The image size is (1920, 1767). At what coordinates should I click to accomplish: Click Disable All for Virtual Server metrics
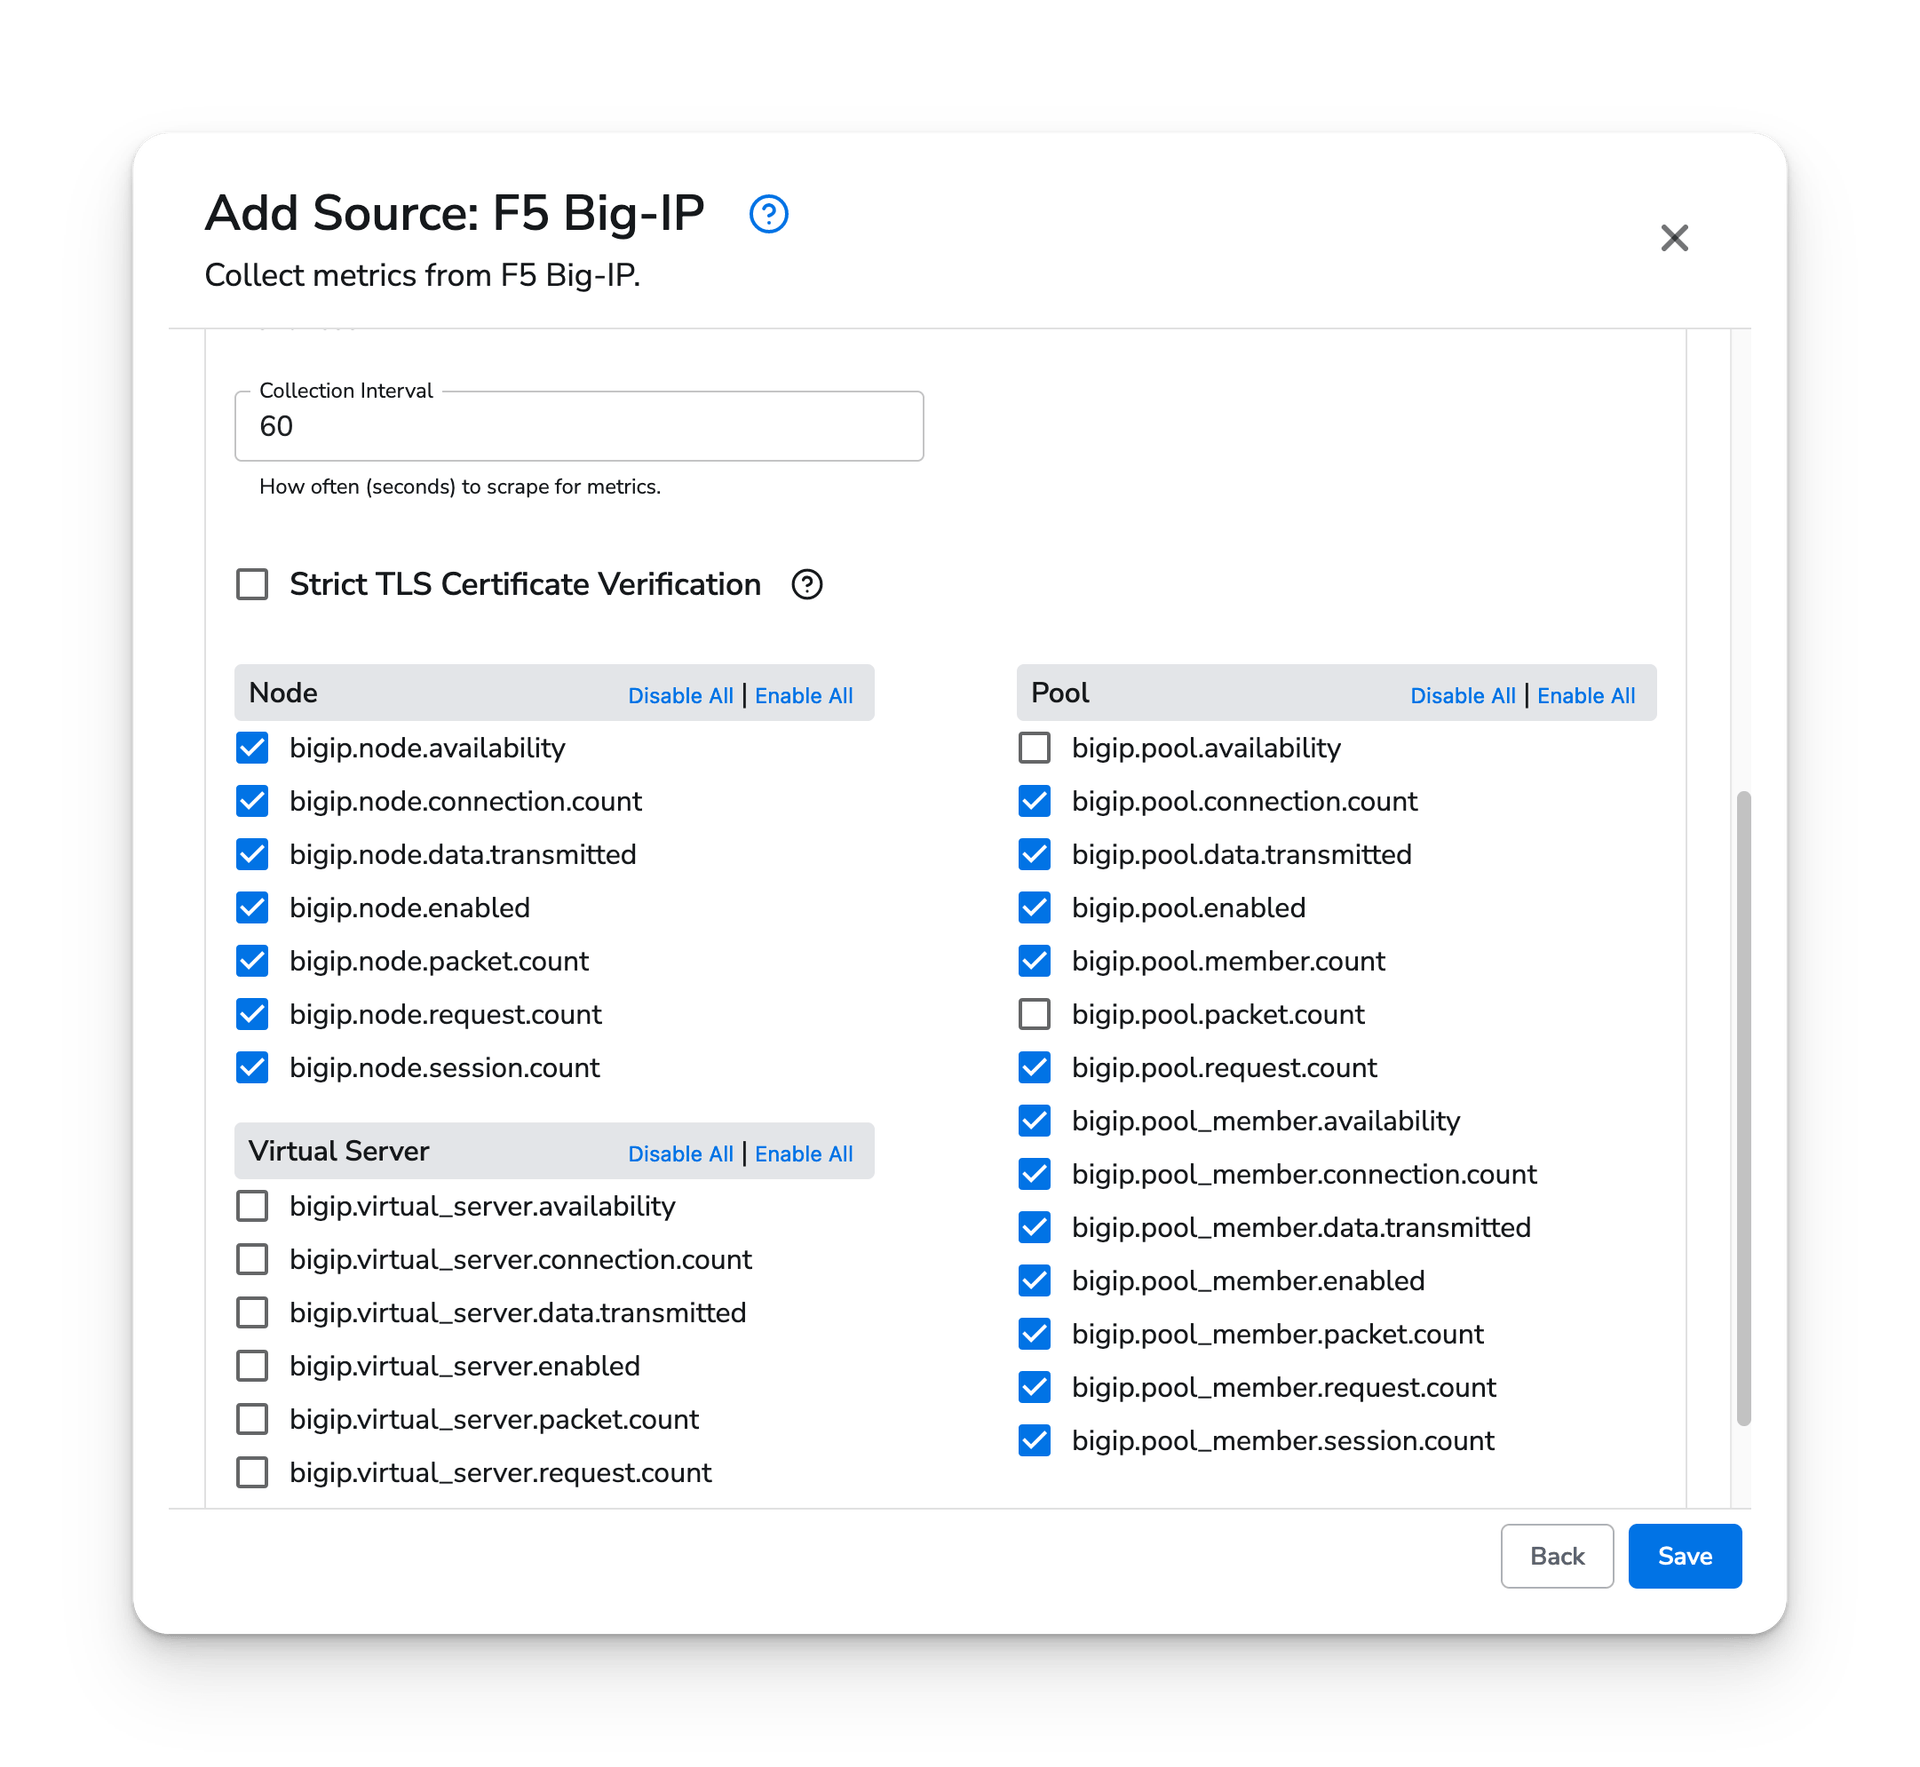pos(680,1154)
